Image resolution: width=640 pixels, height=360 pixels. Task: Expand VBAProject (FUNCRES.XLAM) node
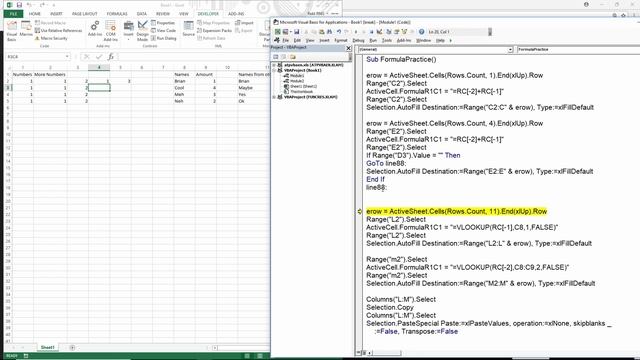coord(274,97)
